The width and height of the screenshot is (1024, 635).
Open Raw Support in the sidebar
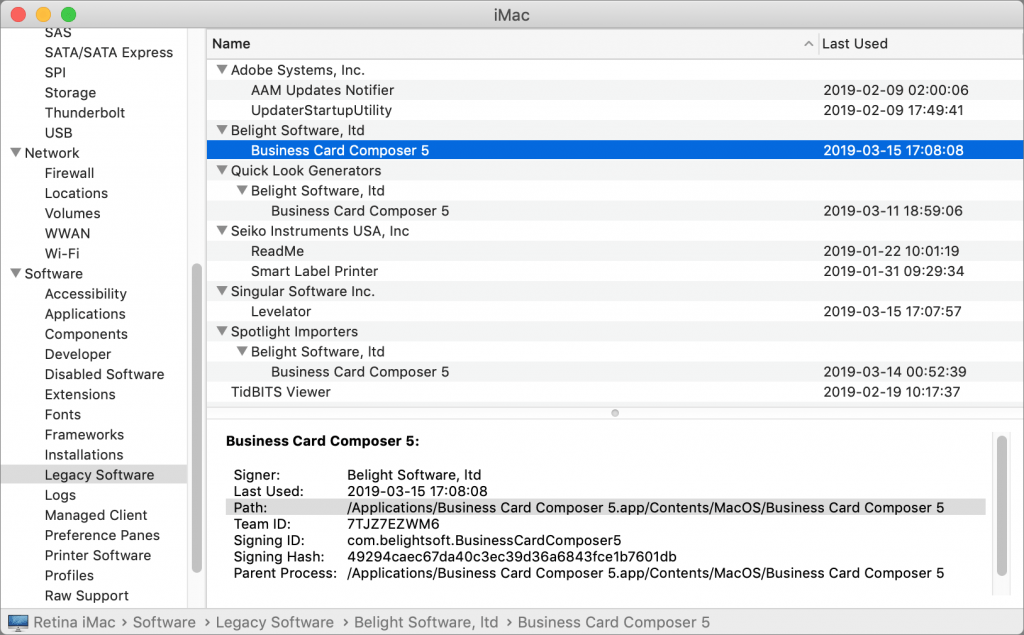click(86, 596)
